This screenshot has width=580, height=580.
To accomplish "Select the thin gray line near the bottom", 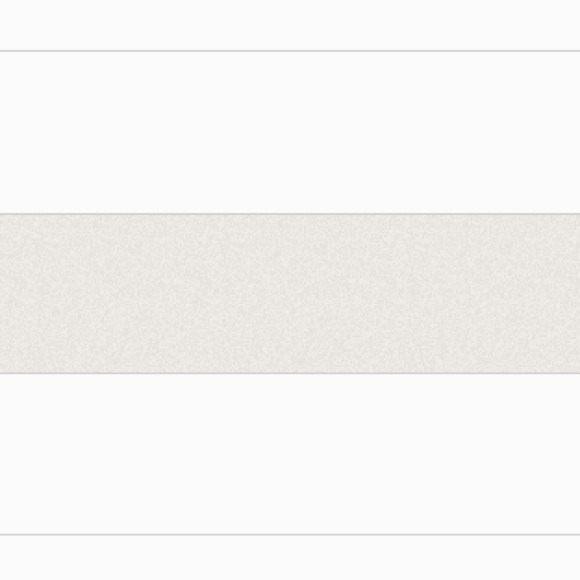I will [290, 535].
